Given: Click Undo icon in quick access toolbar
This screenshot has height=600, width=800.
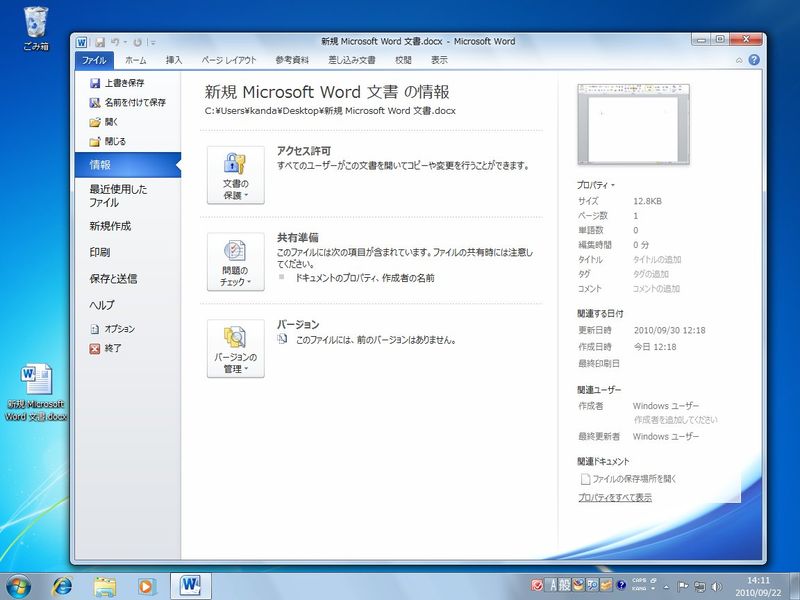Looking at the screenshot, I should click(116, 42).
